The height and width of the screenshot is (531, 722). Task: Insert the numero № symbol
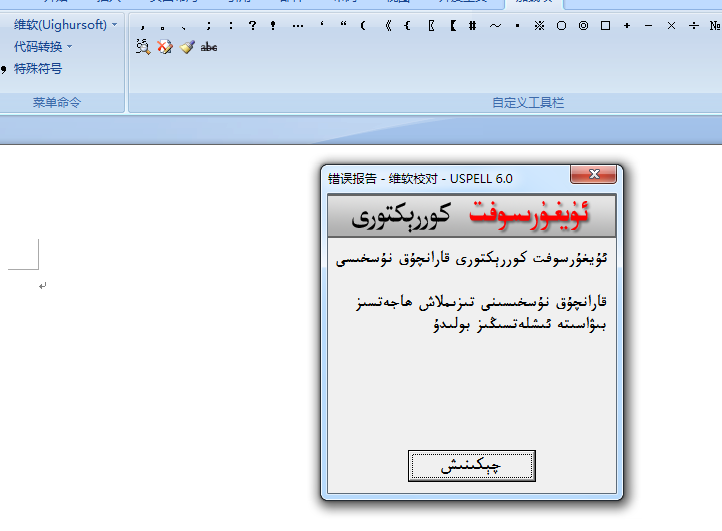pos(714,25)
